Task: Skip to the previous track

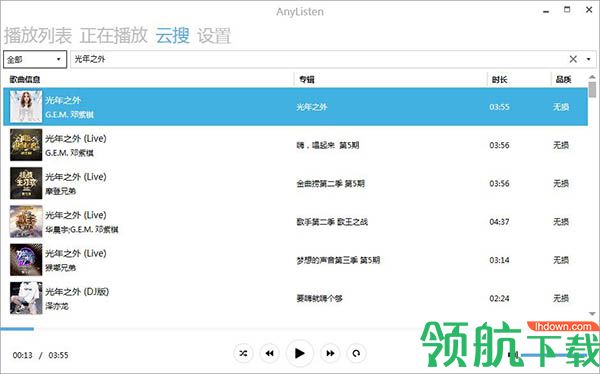Action: 269,353
